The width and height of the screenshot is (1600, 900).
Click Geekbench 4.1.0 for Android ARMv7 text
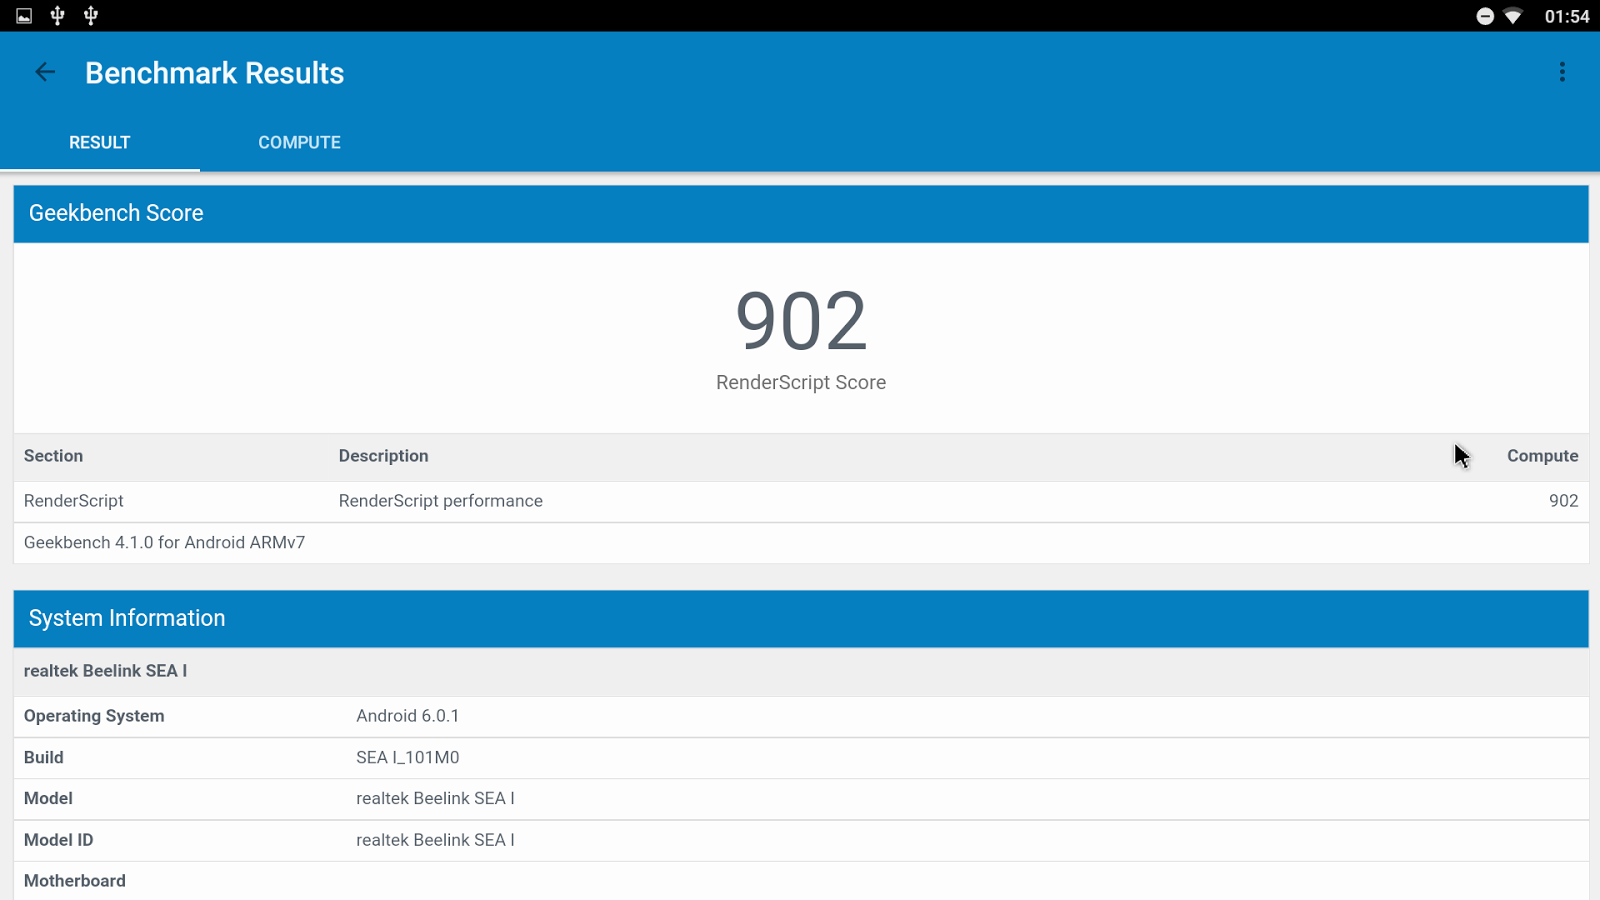click(x=164, y=542)
